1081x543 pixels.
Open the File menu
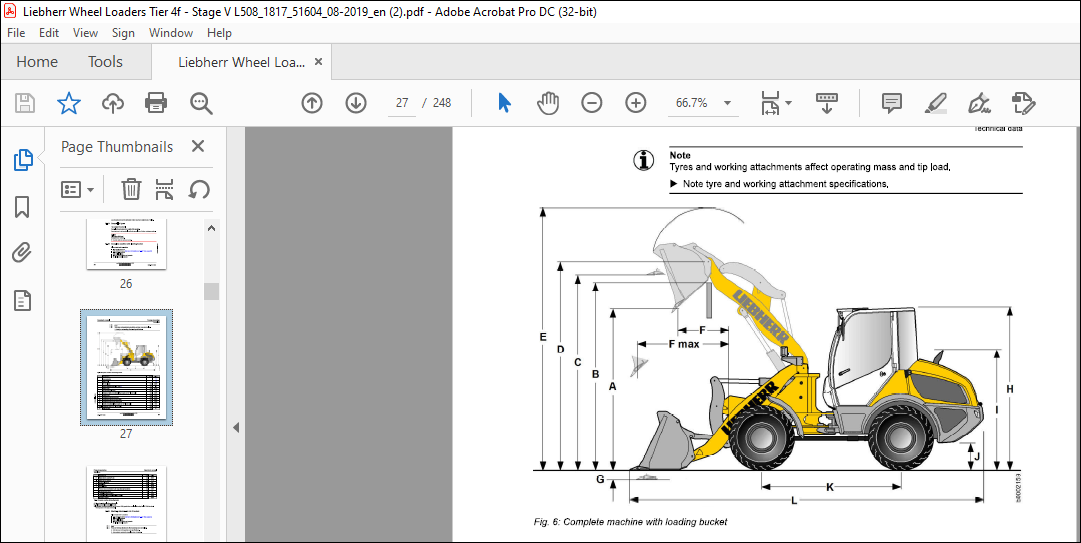(x=16, y=32)
